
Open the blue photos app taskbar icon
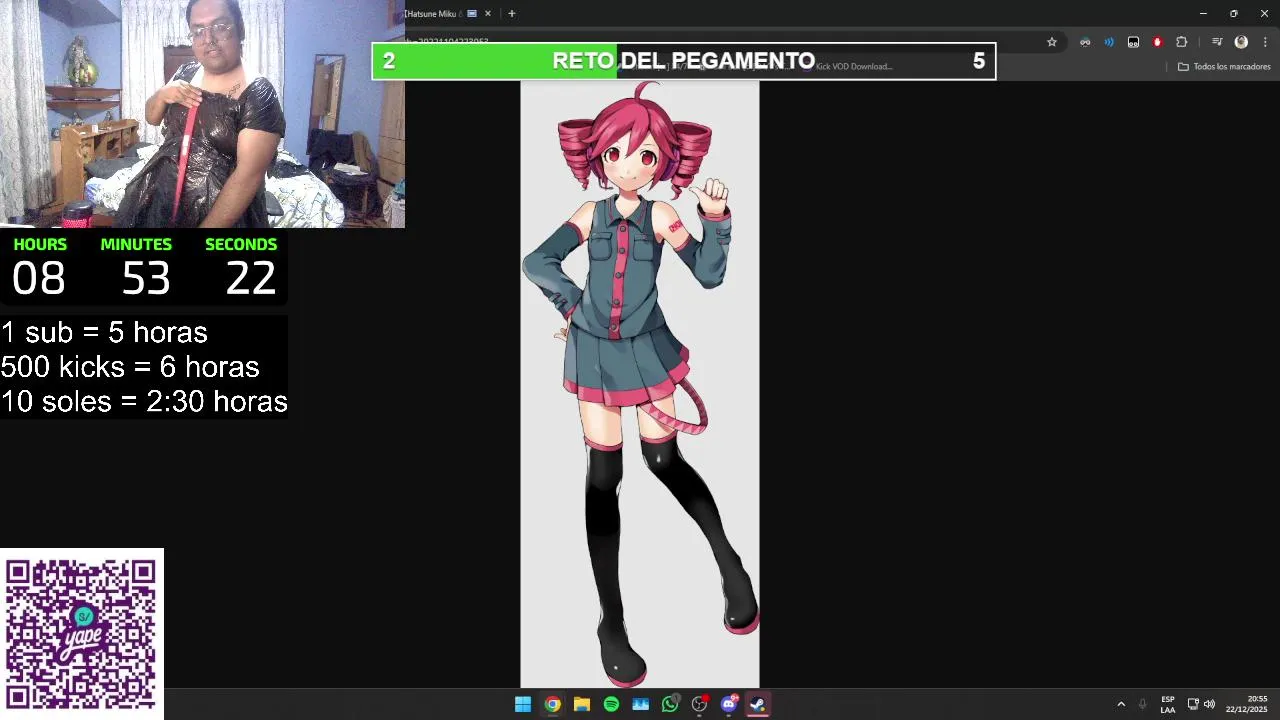[x=640, y=705]
